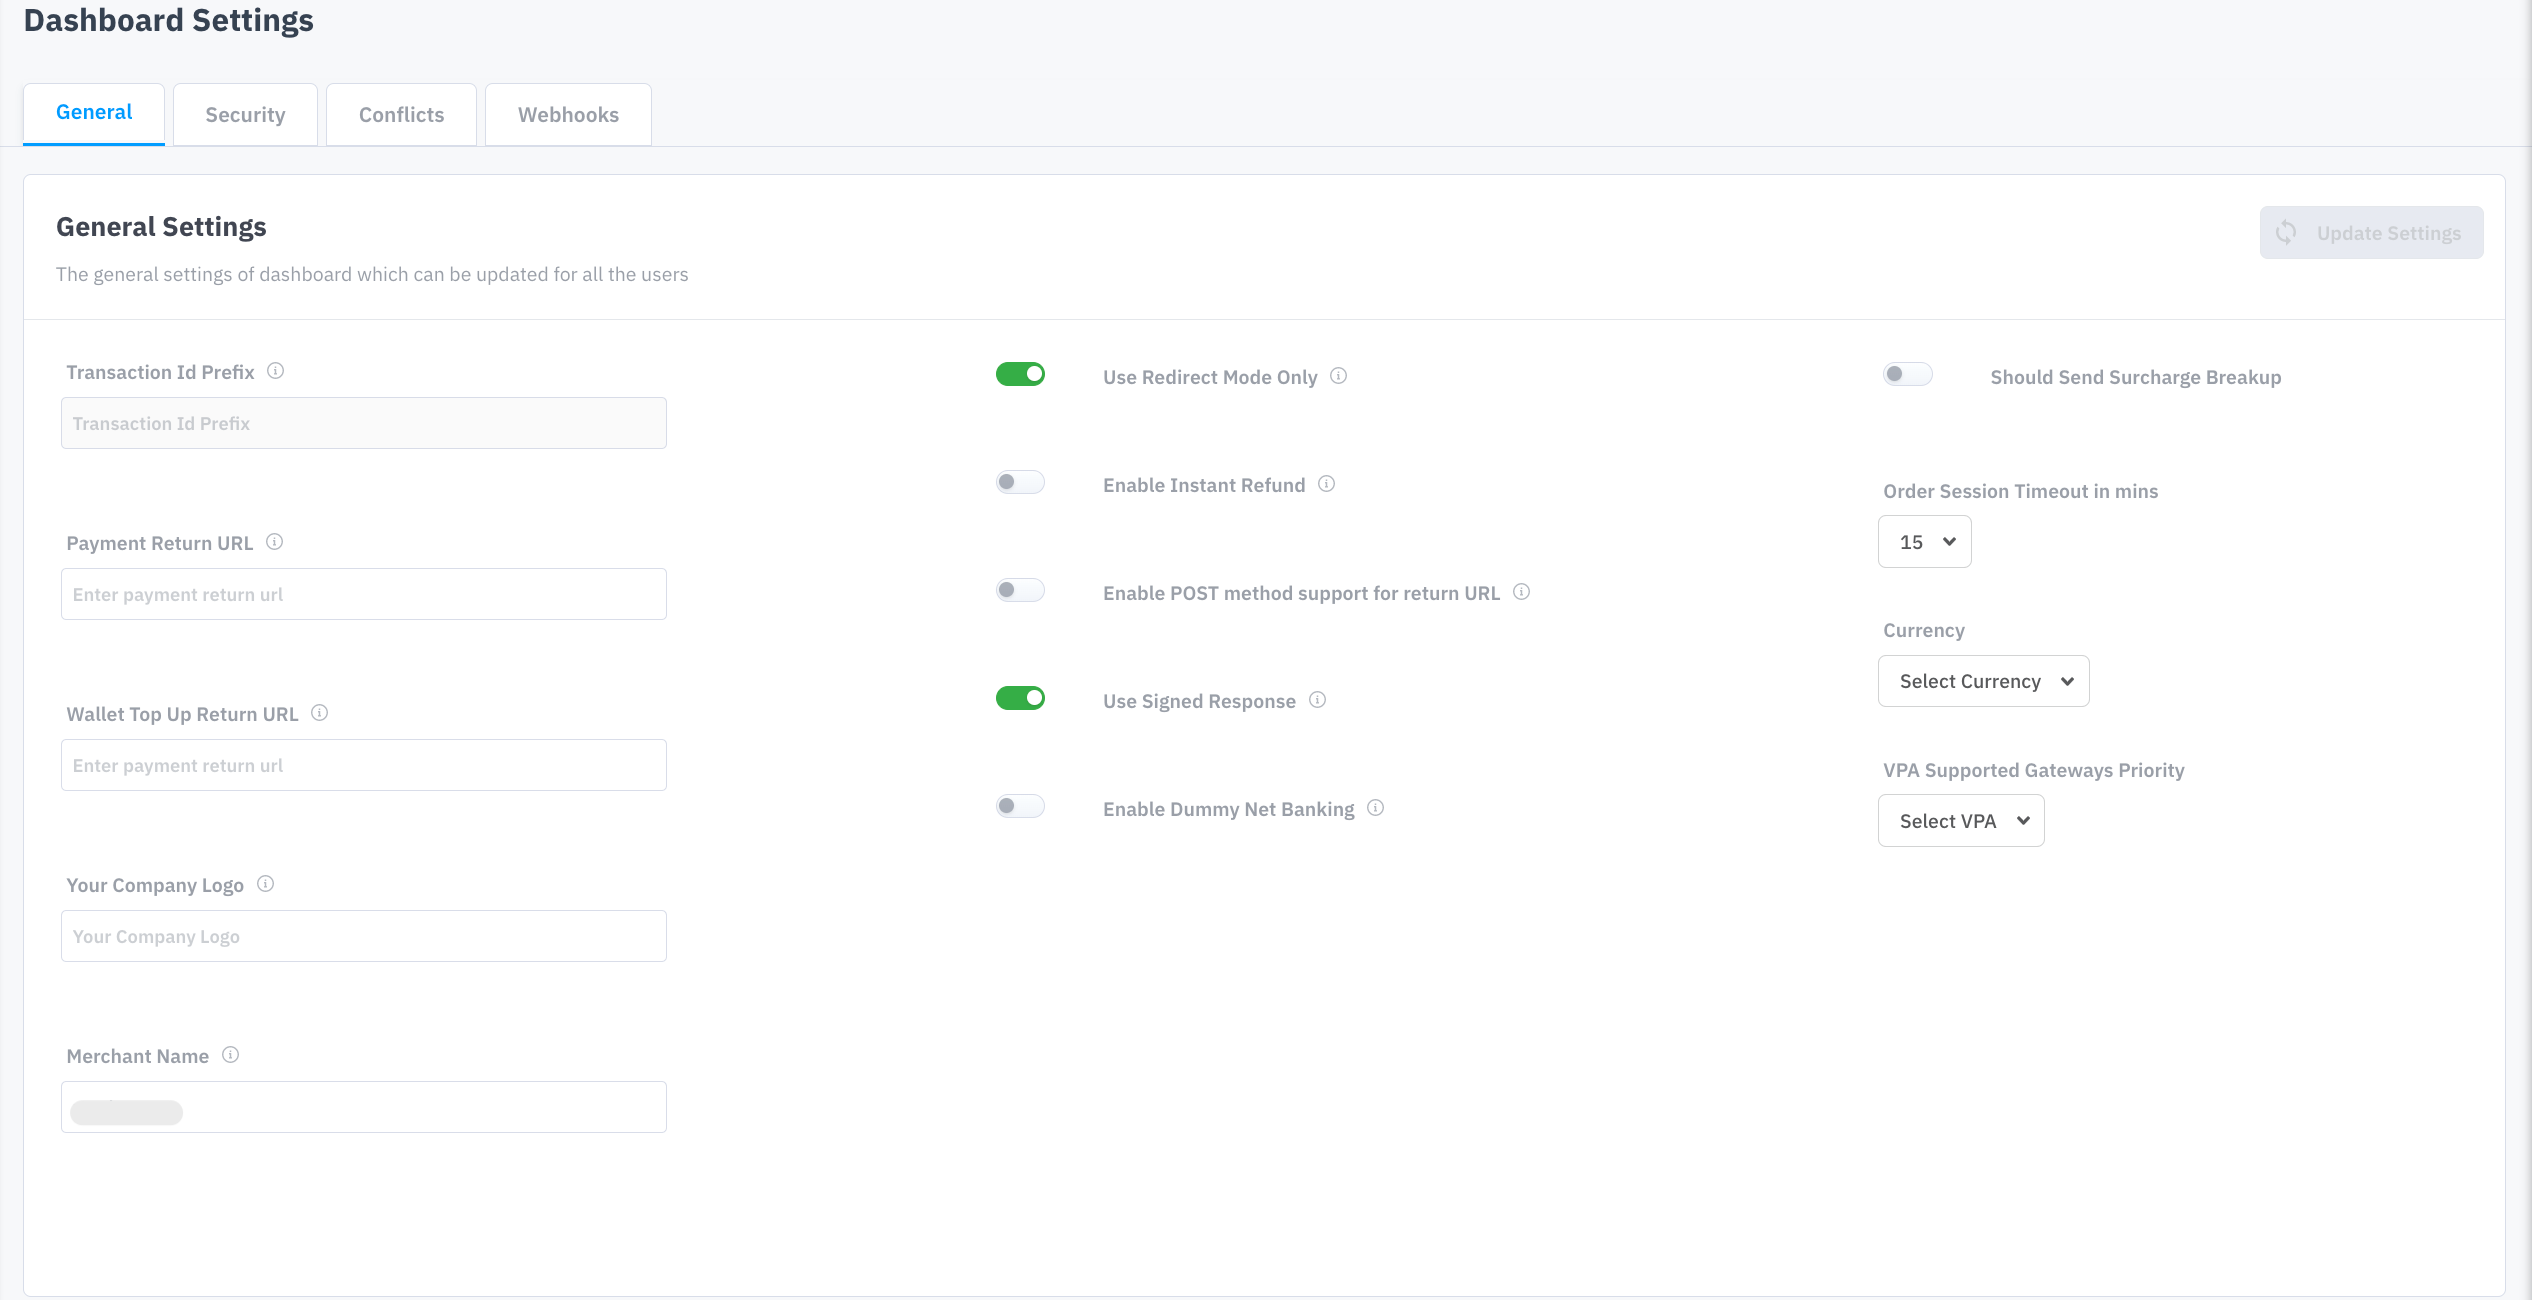Turn on Should Send Surcharge Breakup switch
Image resolution: width=2532 pixels, height=1300 pixels.
[x=1907, y=374]
